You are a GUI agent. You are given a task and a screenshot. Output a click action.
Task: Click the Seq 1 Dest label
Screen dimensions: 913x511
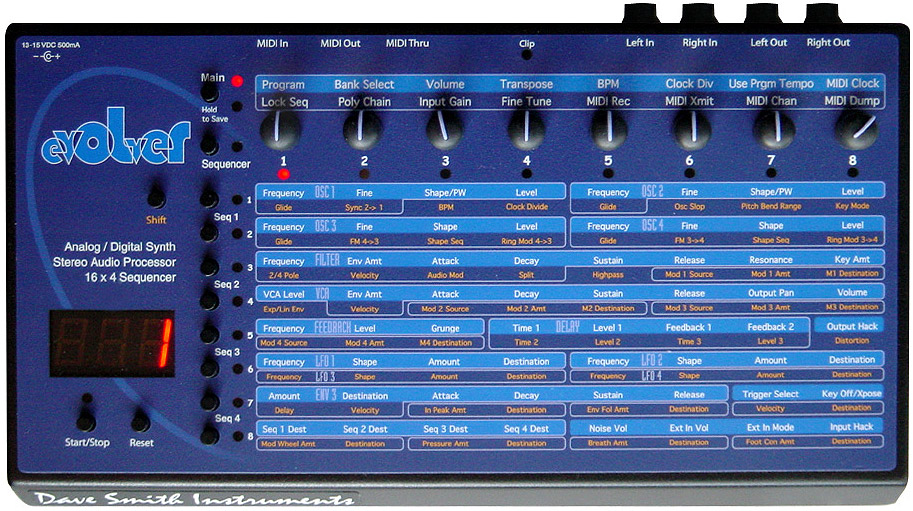tap(284, 429)
